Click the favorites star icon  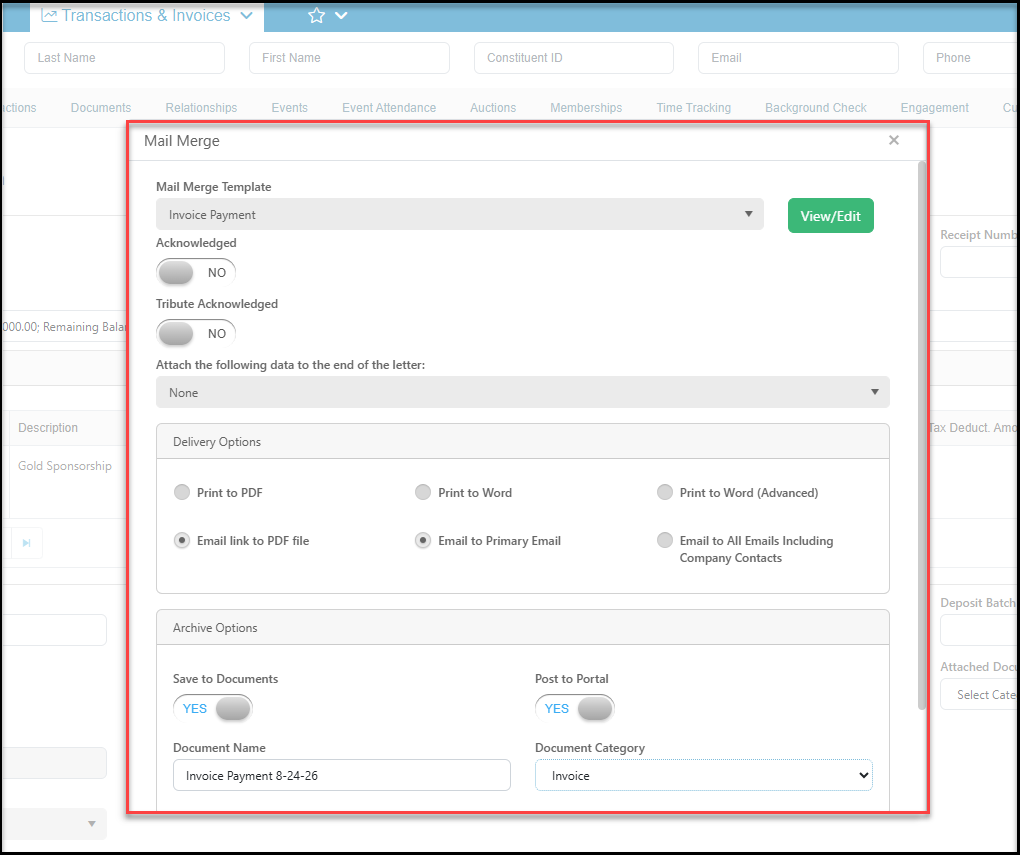tap(316, 16)
